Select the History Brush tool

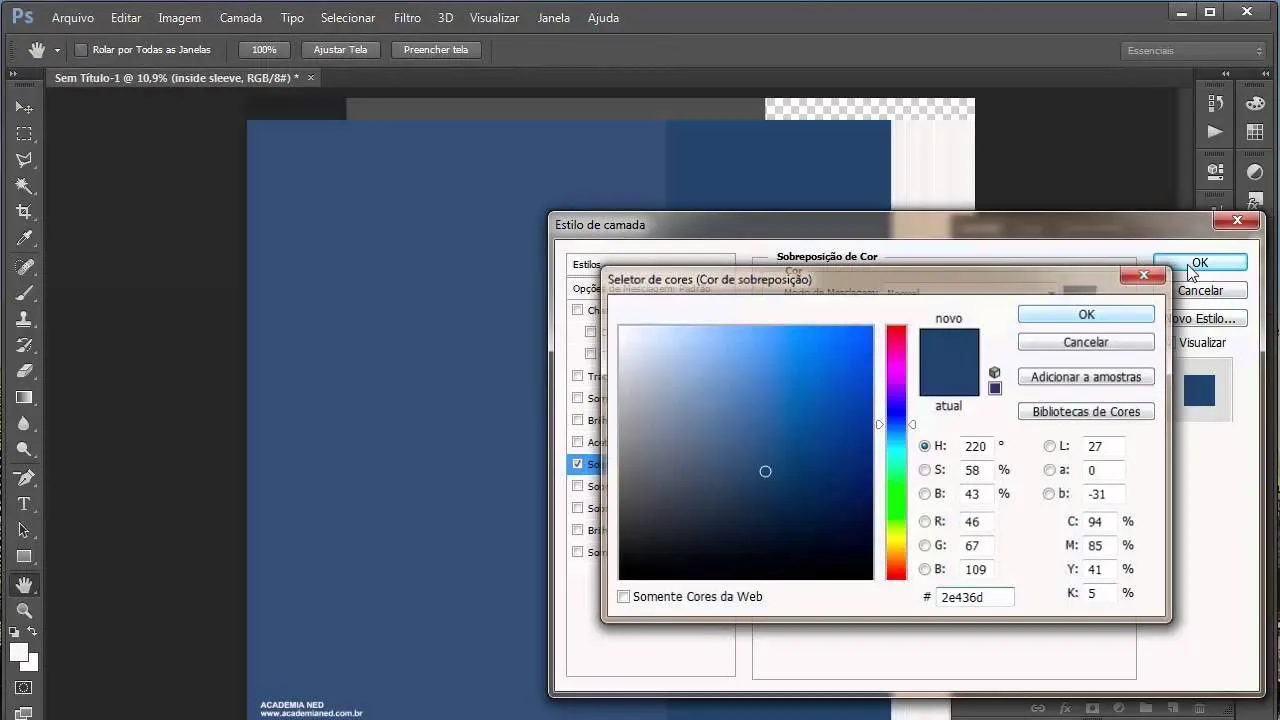24,345
